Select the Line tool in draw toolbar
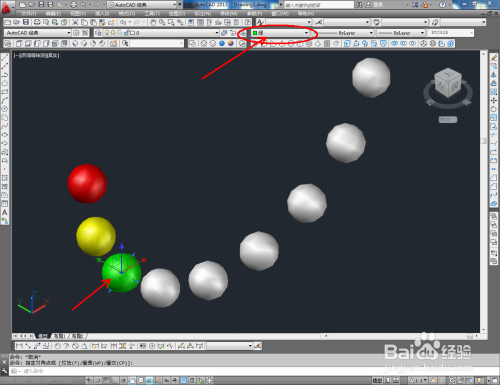500x385 pixels. tap(5, 58)
